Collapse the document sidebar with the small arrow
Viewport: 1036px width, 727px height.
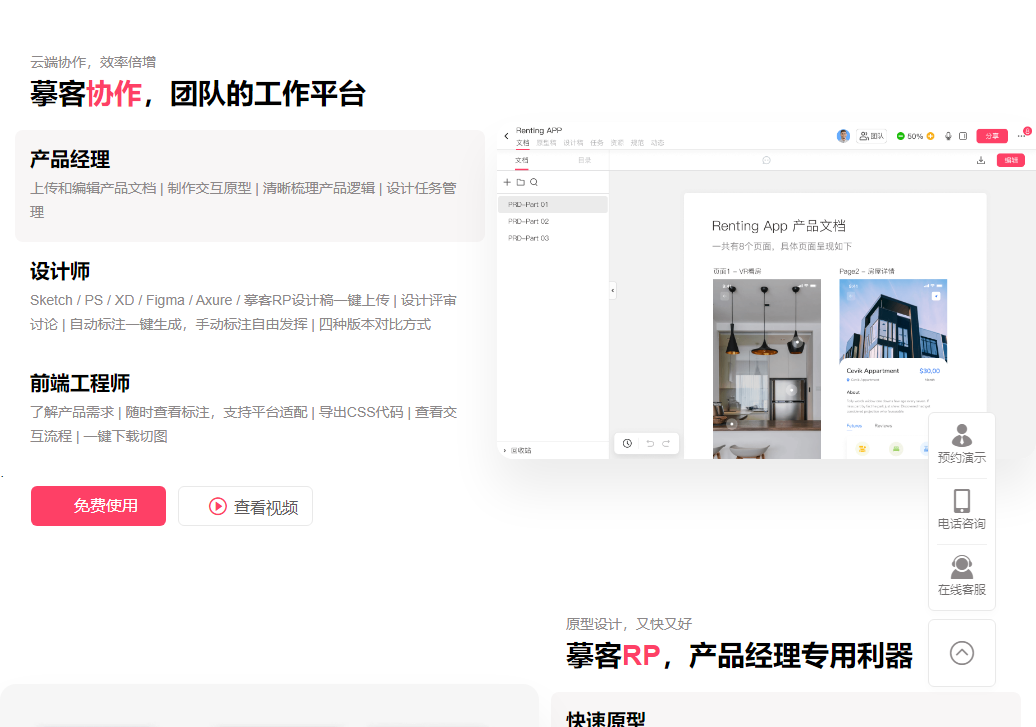(612, 290)
